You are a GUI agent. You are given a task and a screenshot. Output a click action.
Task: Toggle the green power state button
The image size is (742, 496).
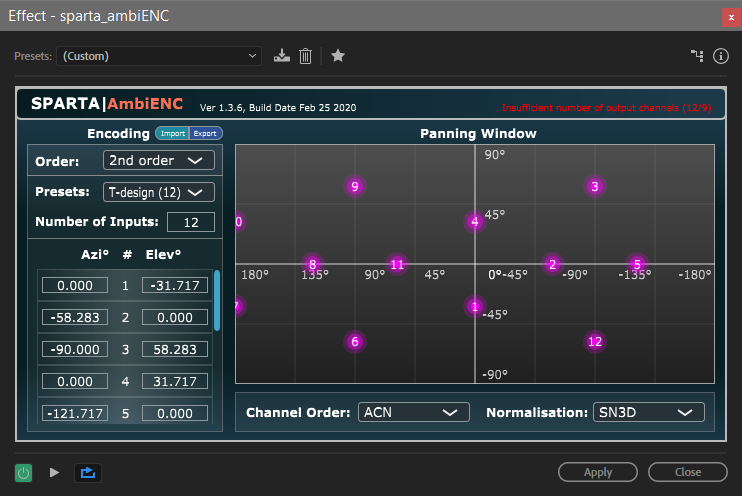(x=24, y=472)
